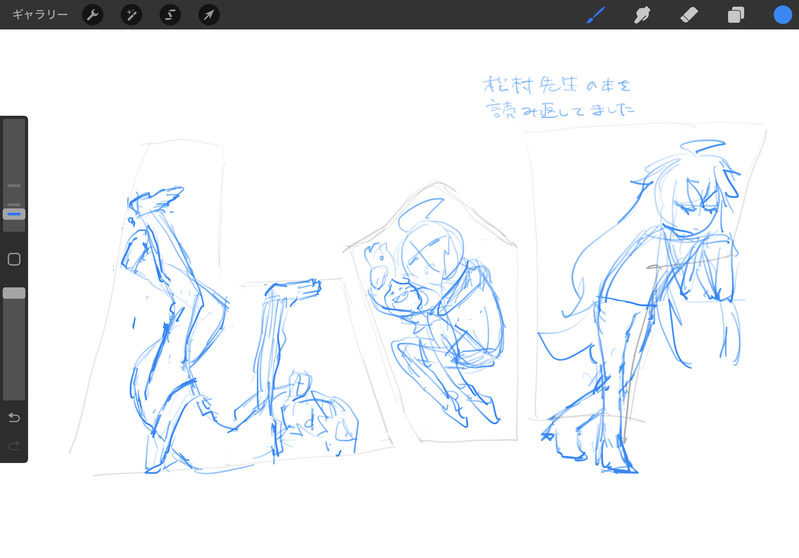Select the Smudge finger tool
The width and height of the screenshot is (799, 558).
[642, 15]
